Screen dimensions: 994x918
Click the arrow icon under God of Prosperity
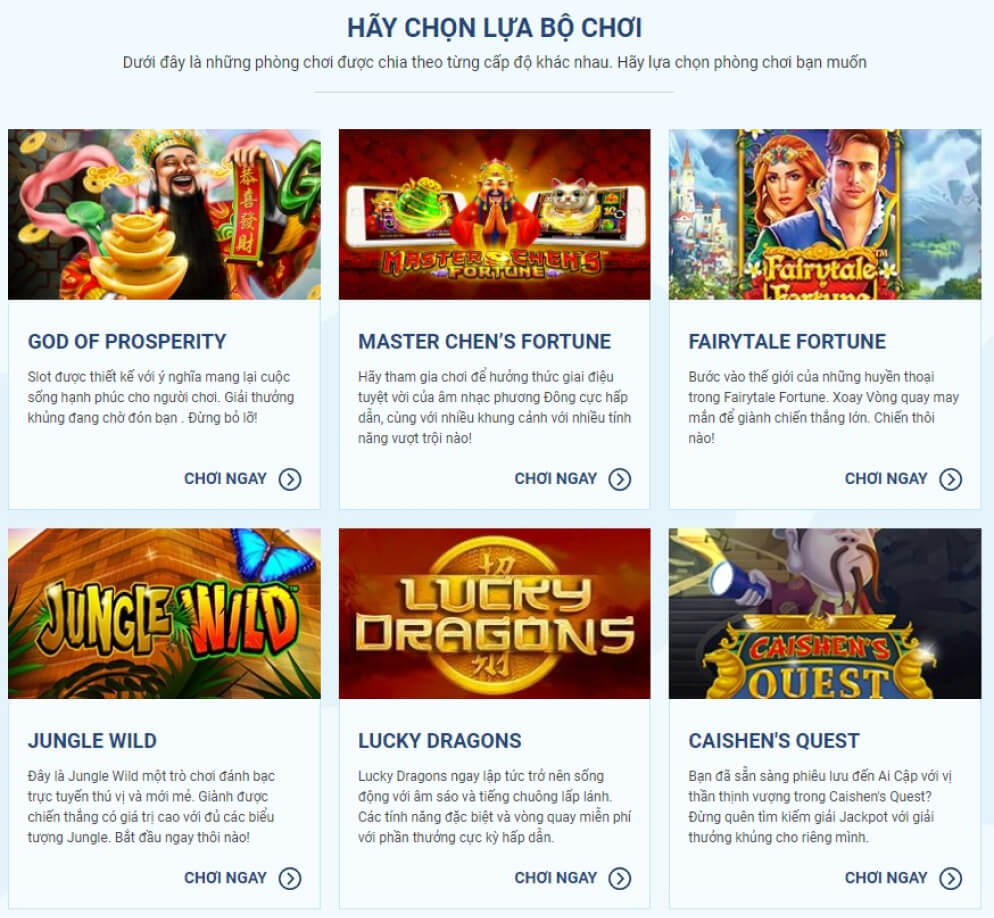290,479
